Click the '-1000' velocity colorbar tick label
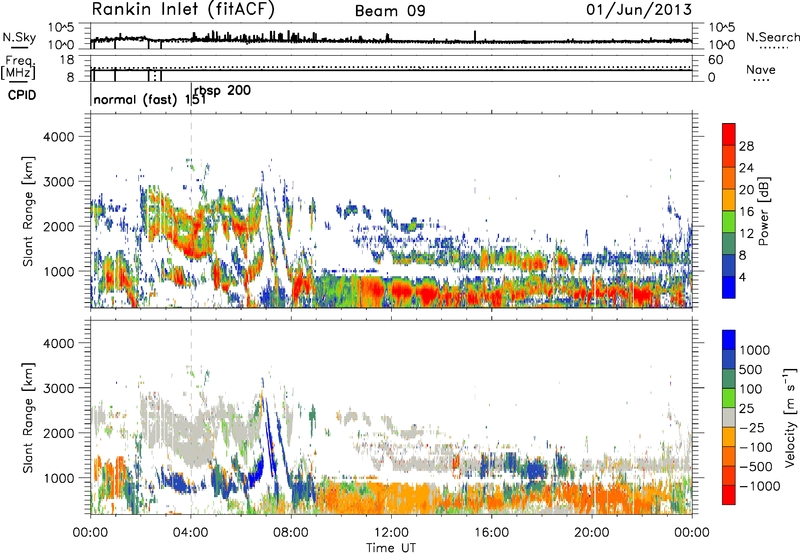The height and width of the screenshot is (554, 800). pyautogui.click(x=759, y=486)
